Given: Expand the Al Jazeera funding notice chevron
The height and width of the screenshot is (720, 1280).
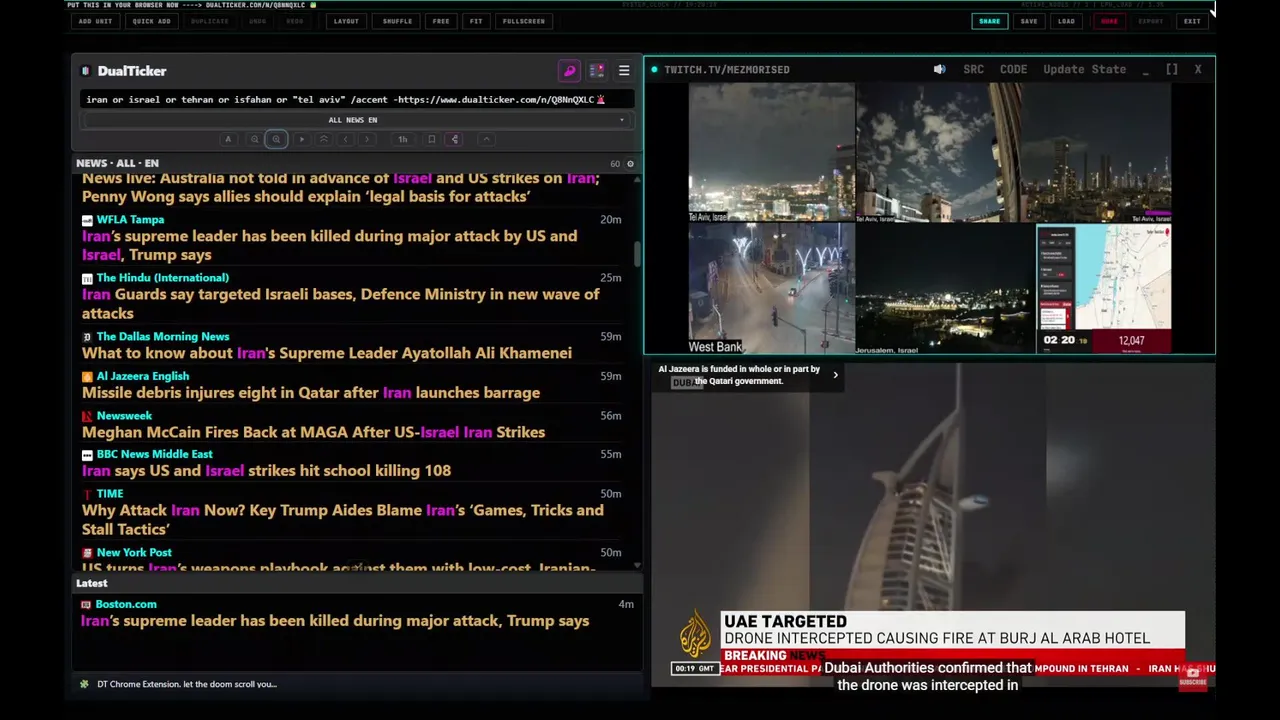Looking at the screenshot, I should (x=835, y=375).
